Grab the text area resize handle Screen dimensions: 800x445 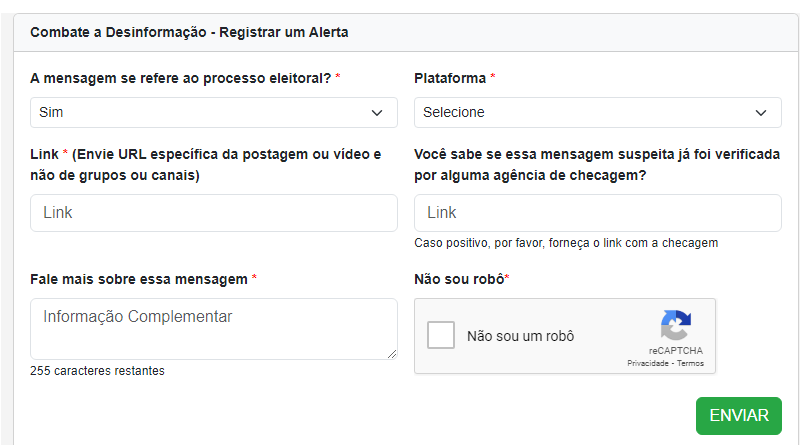tap(392, 353)
